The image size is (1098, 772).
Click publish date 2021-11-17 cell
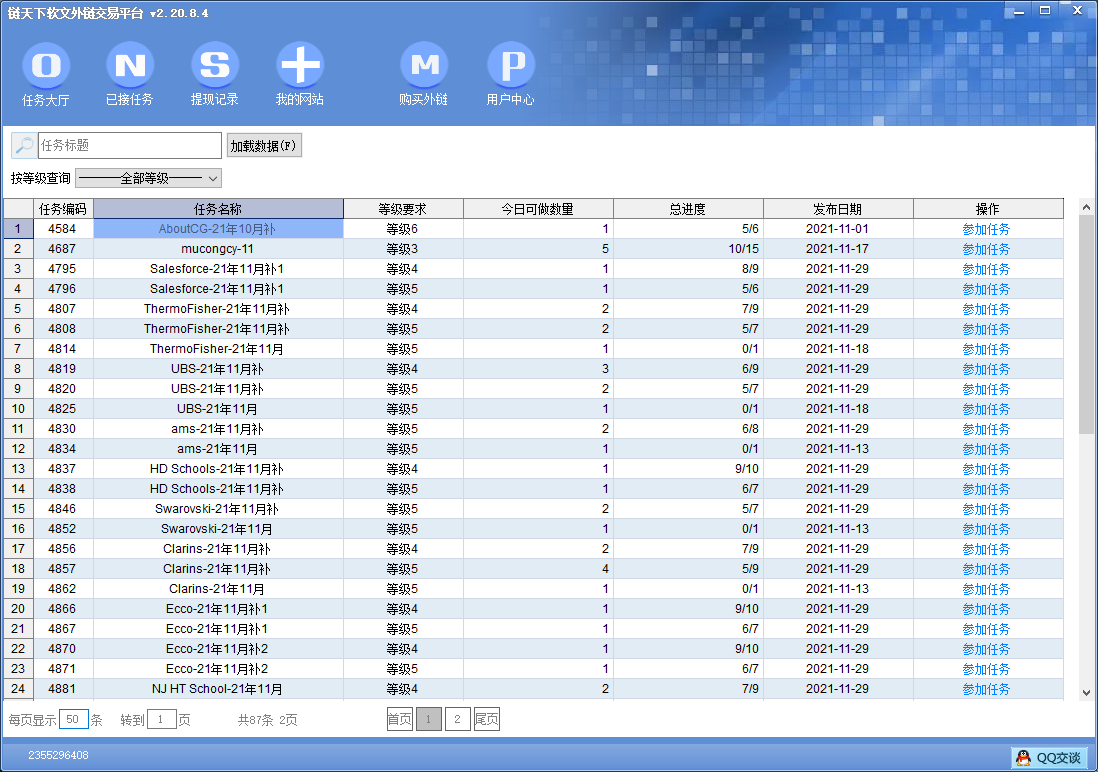(838, 249)
